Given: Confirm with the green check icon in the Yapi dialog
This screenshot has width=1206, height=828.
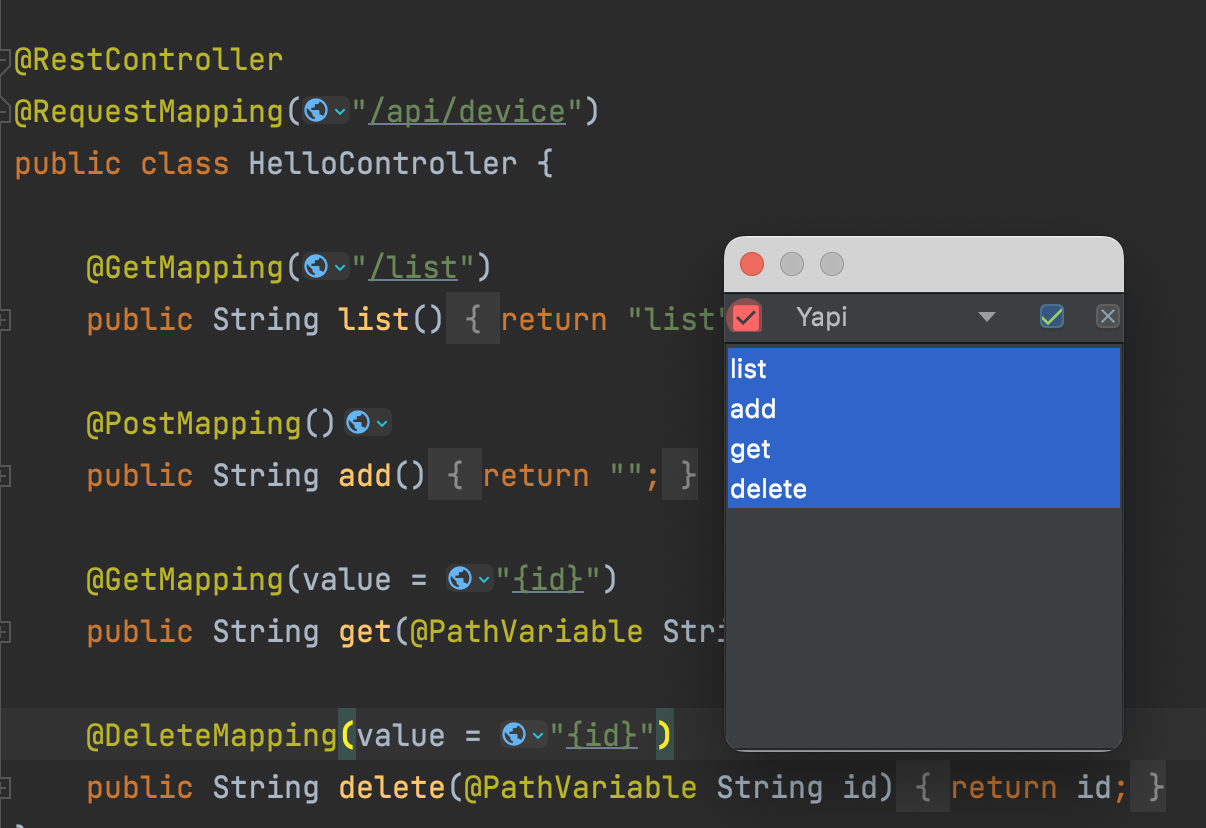Looking at the screenshot, I should click(1051, 317).
